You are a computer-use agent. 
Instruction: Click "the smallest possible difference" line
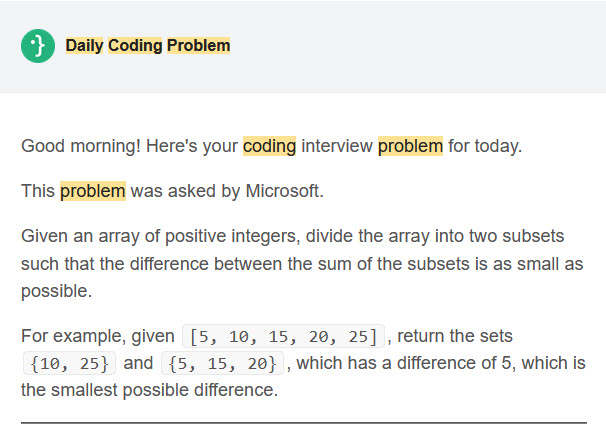[x=150, y=390]
